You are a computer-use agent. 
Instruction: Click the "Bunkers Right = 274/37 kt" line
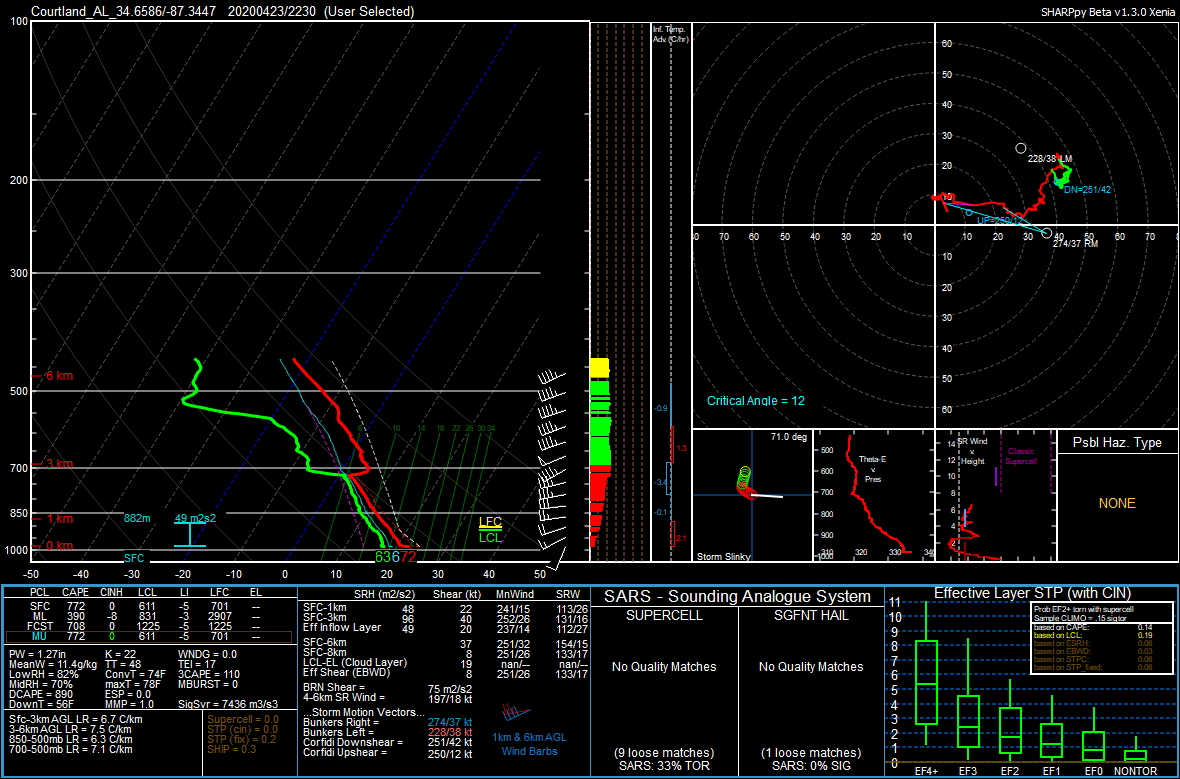[x=388, y=723]
